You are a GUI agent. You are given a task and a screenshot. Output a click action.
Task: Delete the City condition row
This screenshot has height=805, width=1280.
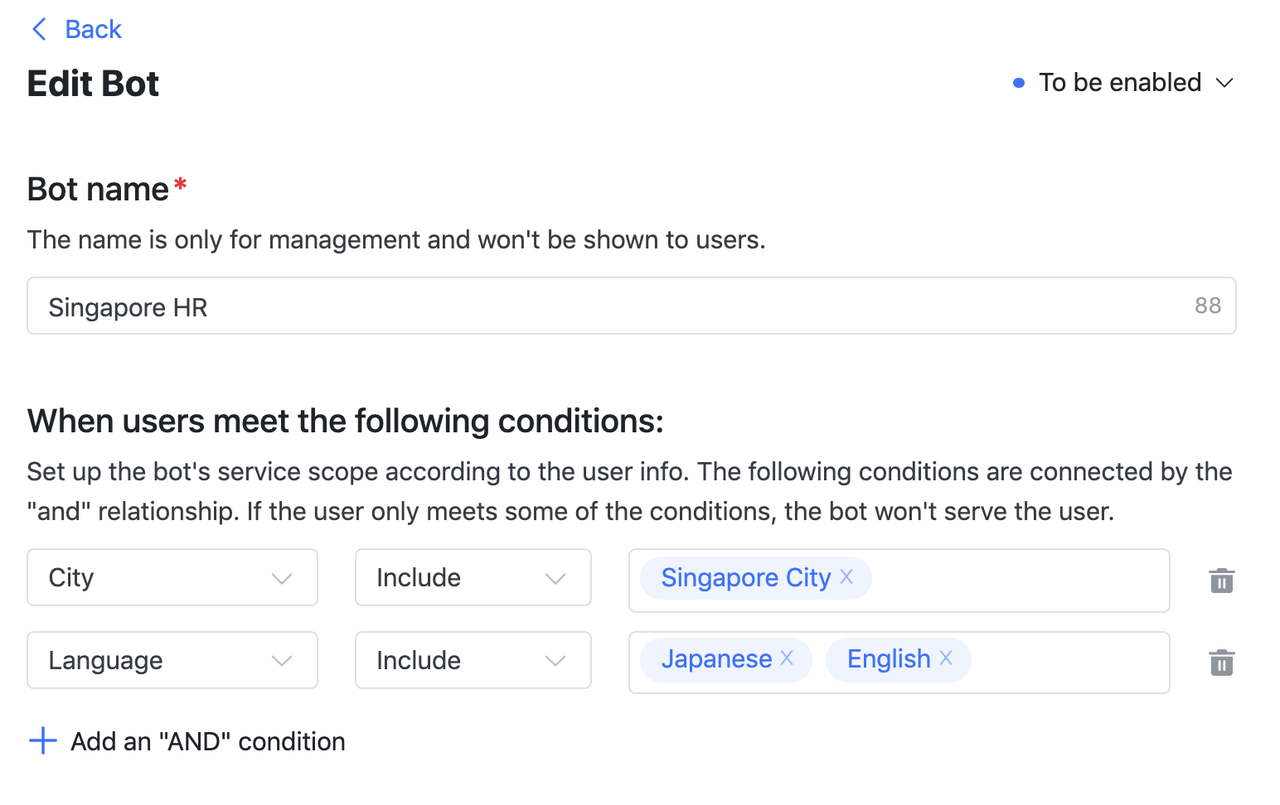click(x=1221, y=580)
